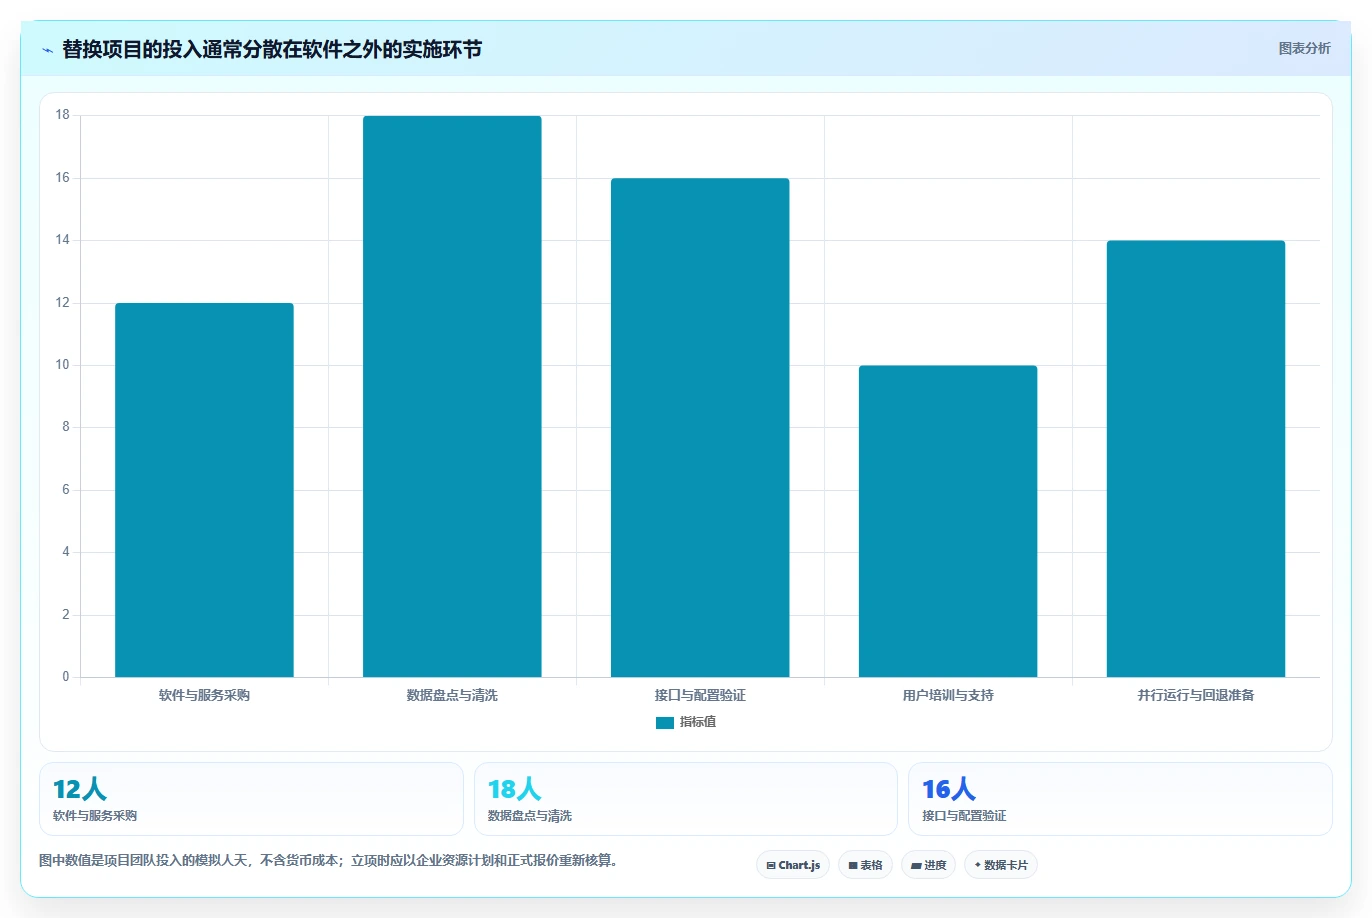The height and width of the screenshot is (918, 1372).
Task: Click the y-axis value 18
Action: (x=63, y=115)
